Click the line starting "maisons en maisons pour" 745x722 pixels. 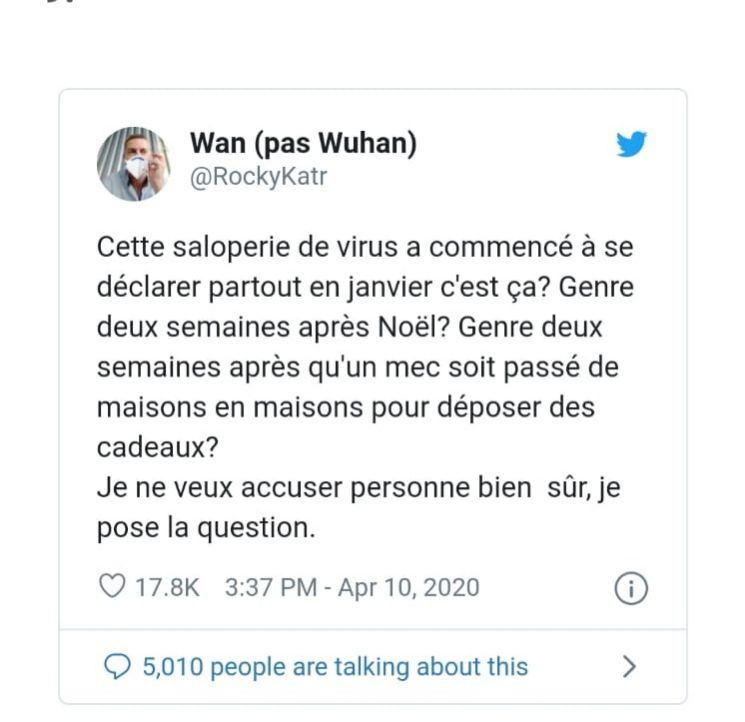tap(346, 407)
